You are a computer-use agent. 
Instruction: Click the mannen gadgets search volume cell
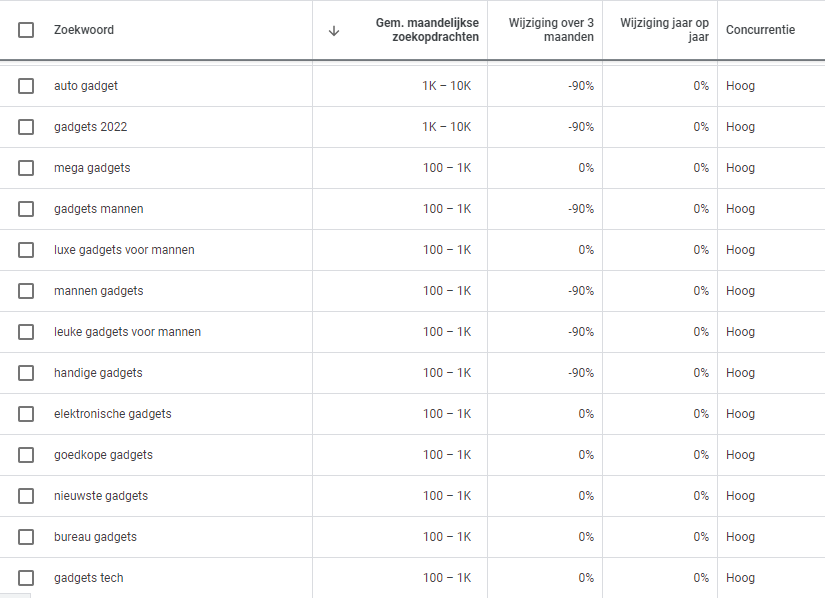pos(446,291)
